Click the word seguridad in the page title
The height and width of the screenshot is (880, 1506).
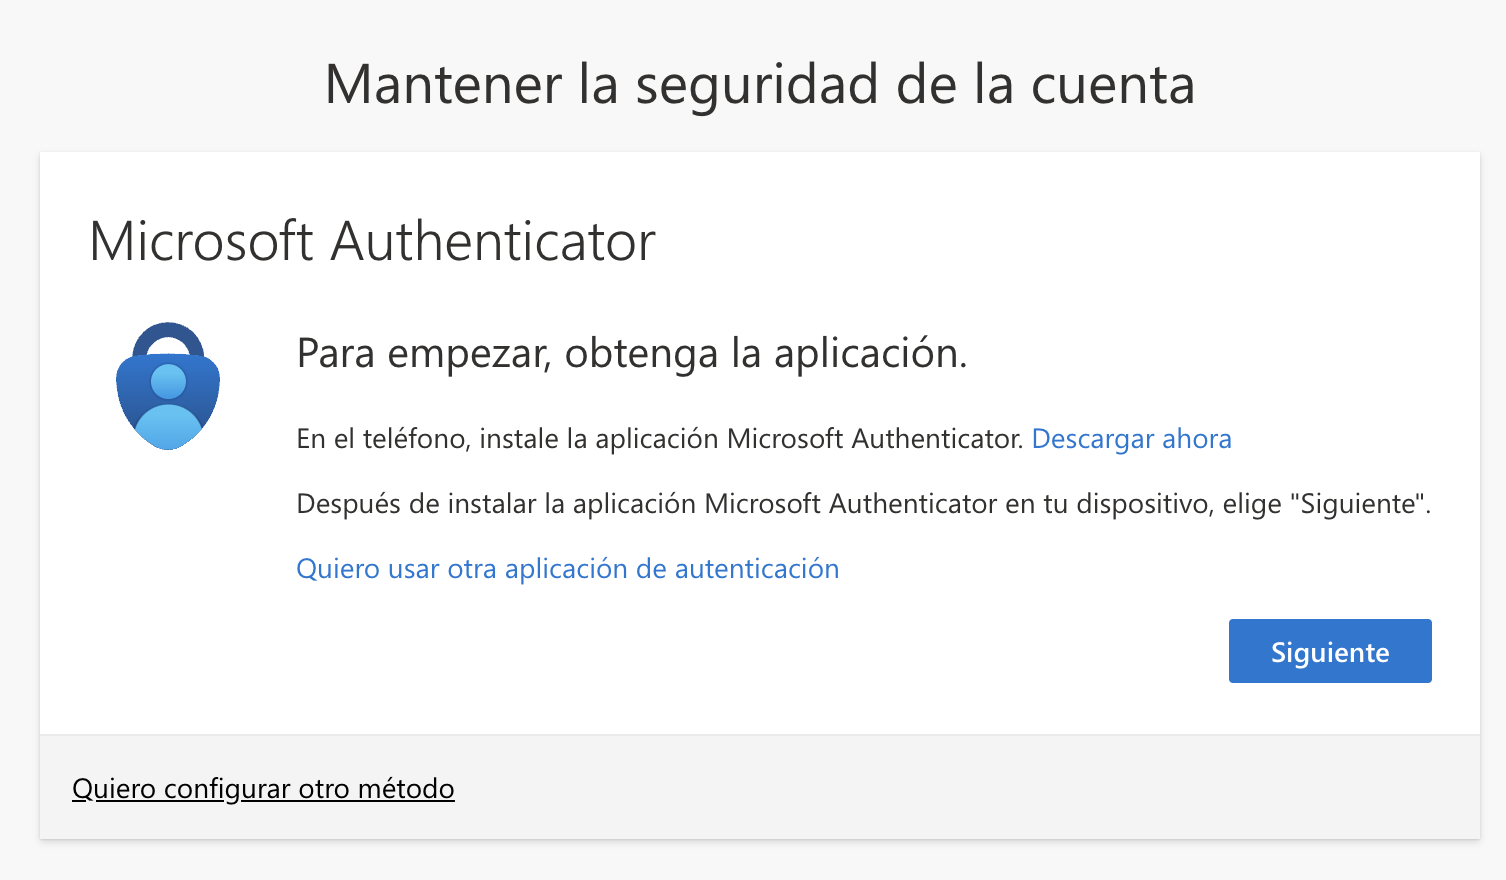tap(757, 86)
